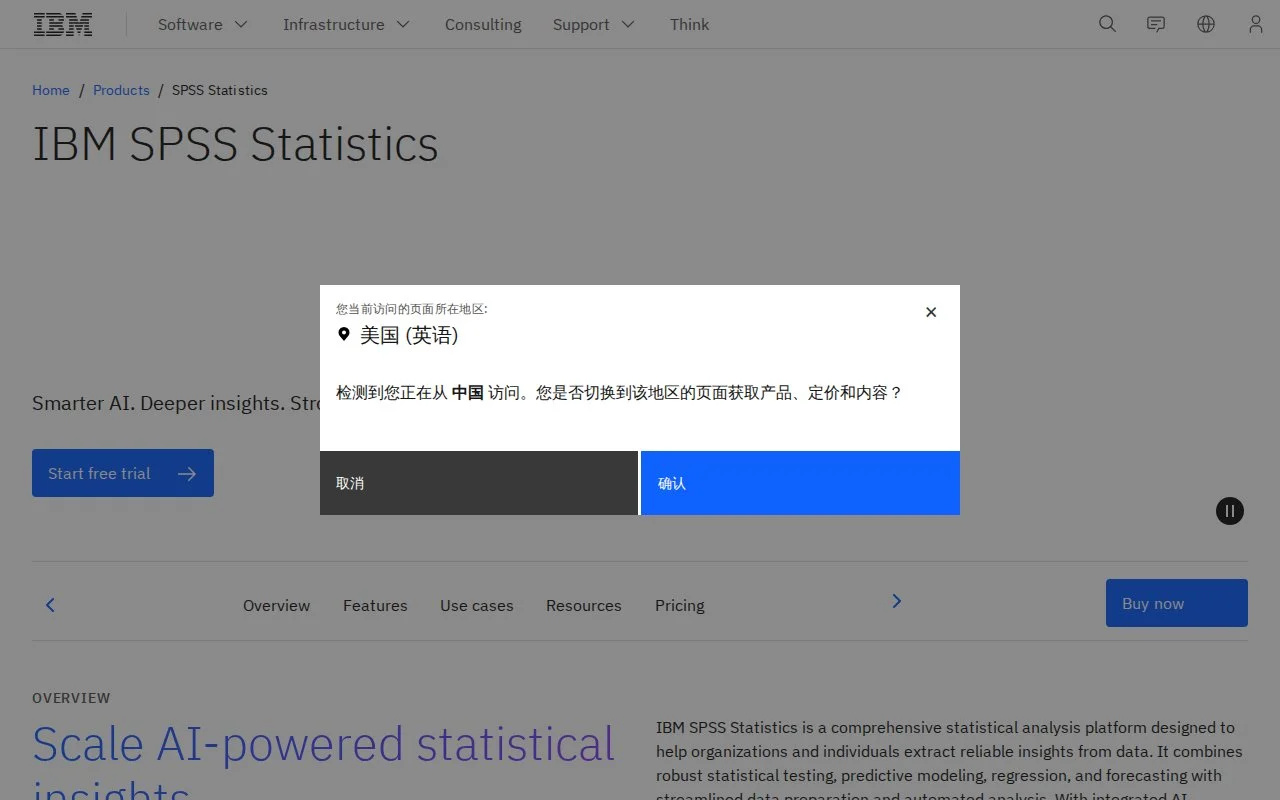Viewport: 1280px width, 800px height.
Task: Close the region dialog with X
Action: click(931, 312)
